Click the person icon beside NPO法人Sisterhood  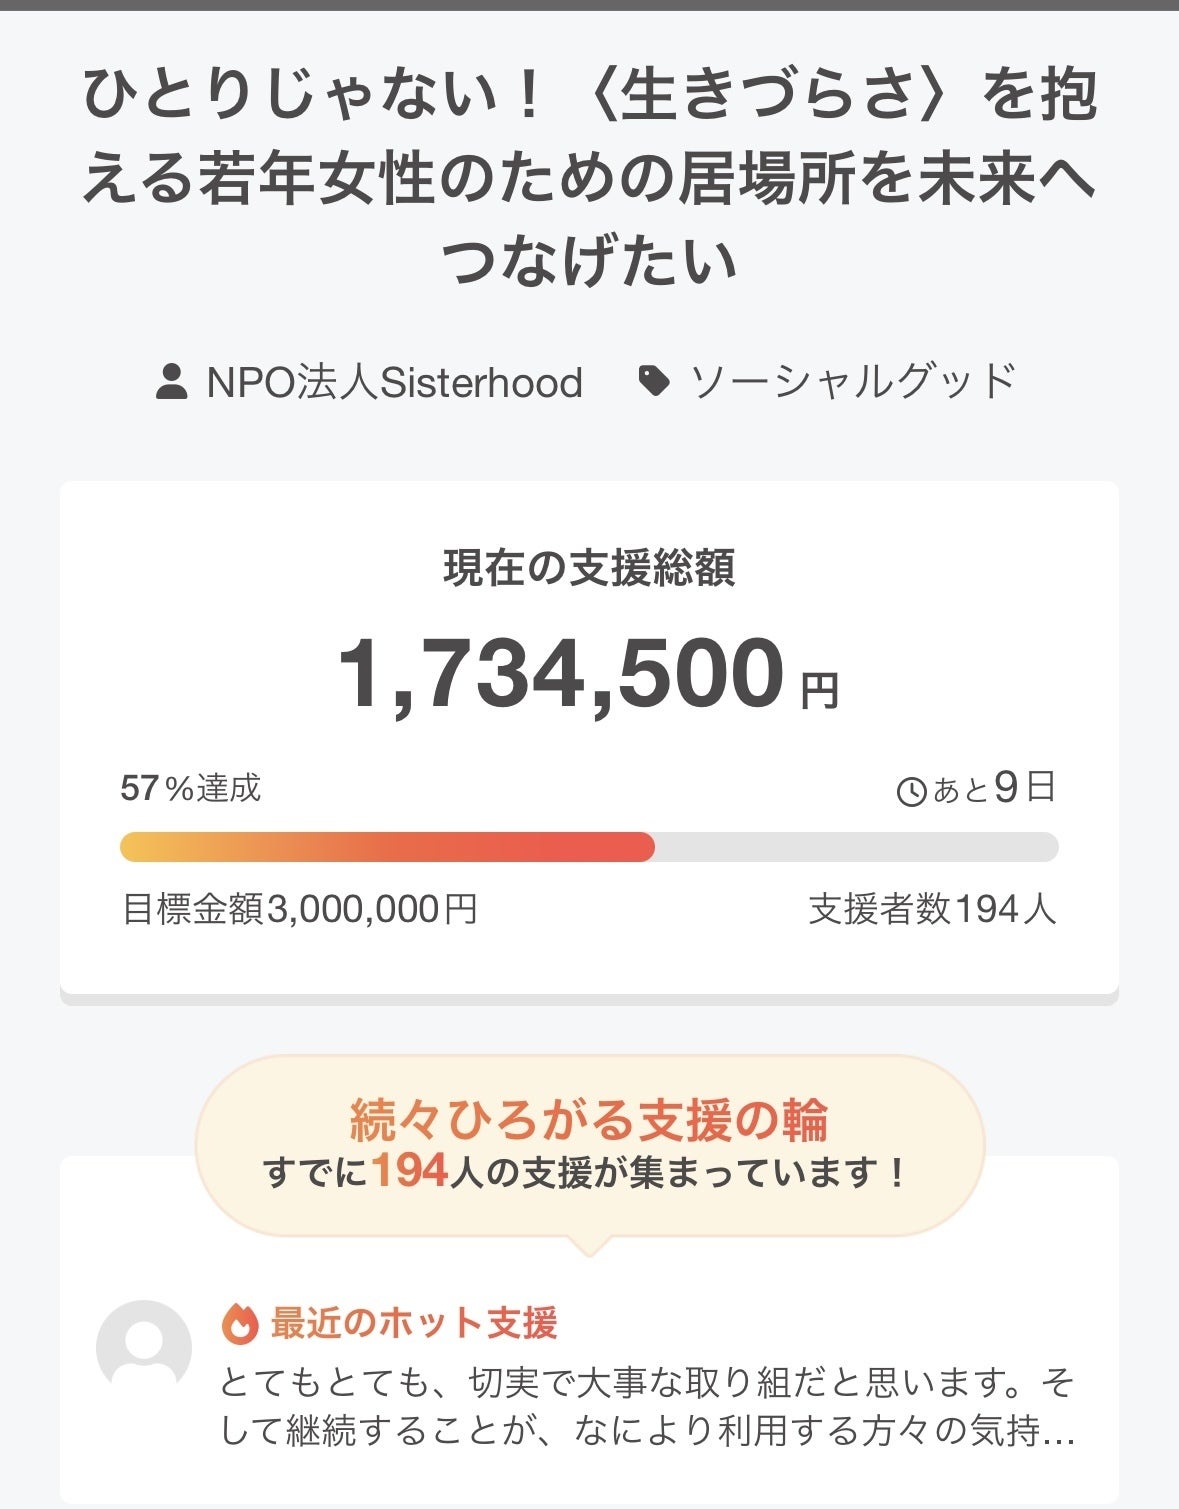pos(172,382)
